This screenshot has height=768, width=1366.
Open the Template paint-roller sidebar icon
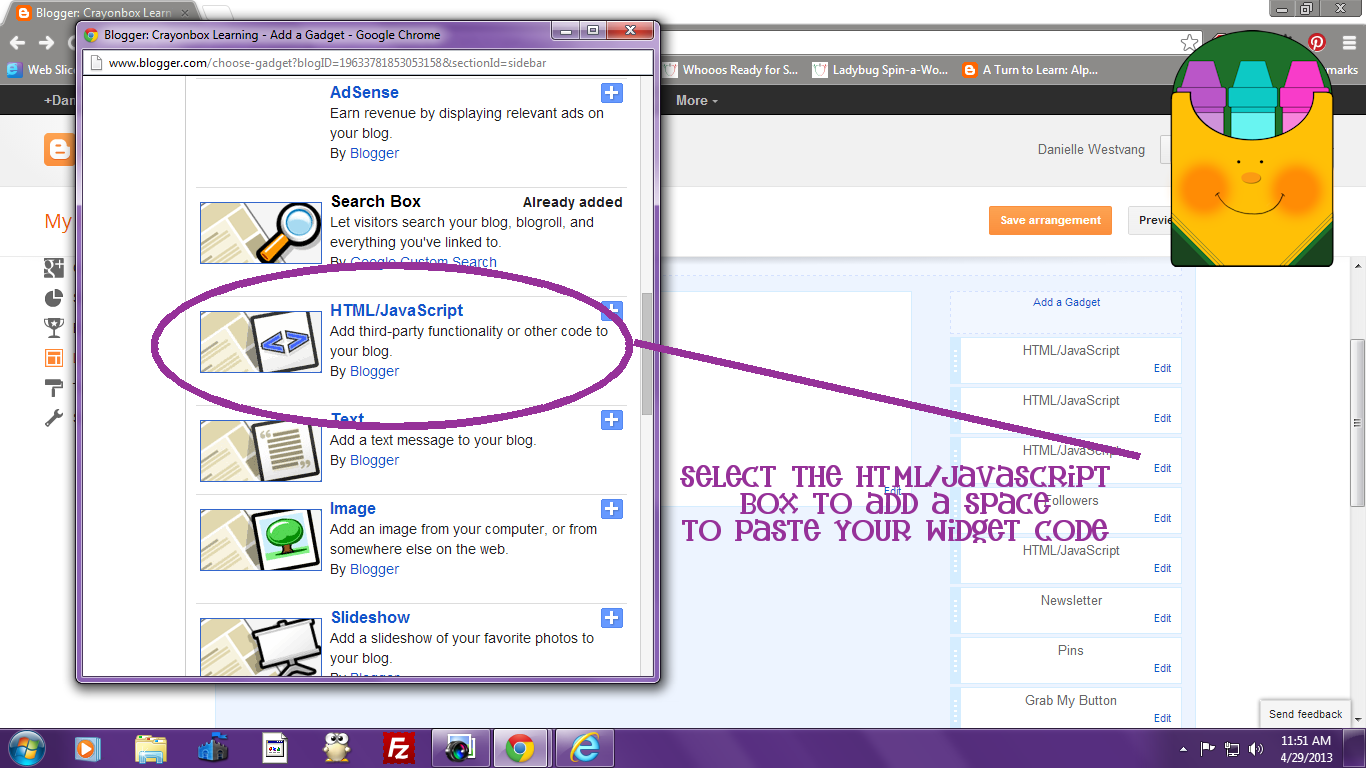(54, 388)
